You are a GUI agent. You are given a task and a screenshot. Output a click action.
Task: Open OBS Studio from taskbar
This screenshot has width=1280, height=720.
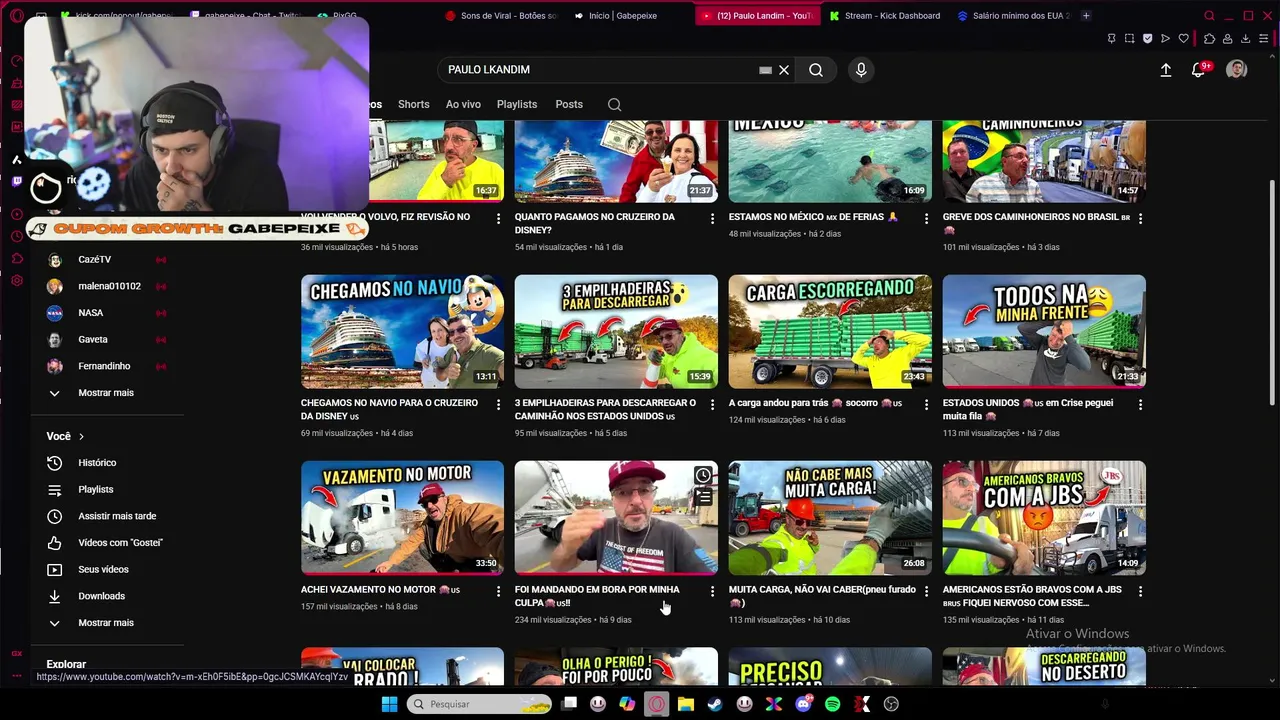click(x=891, y=704)
